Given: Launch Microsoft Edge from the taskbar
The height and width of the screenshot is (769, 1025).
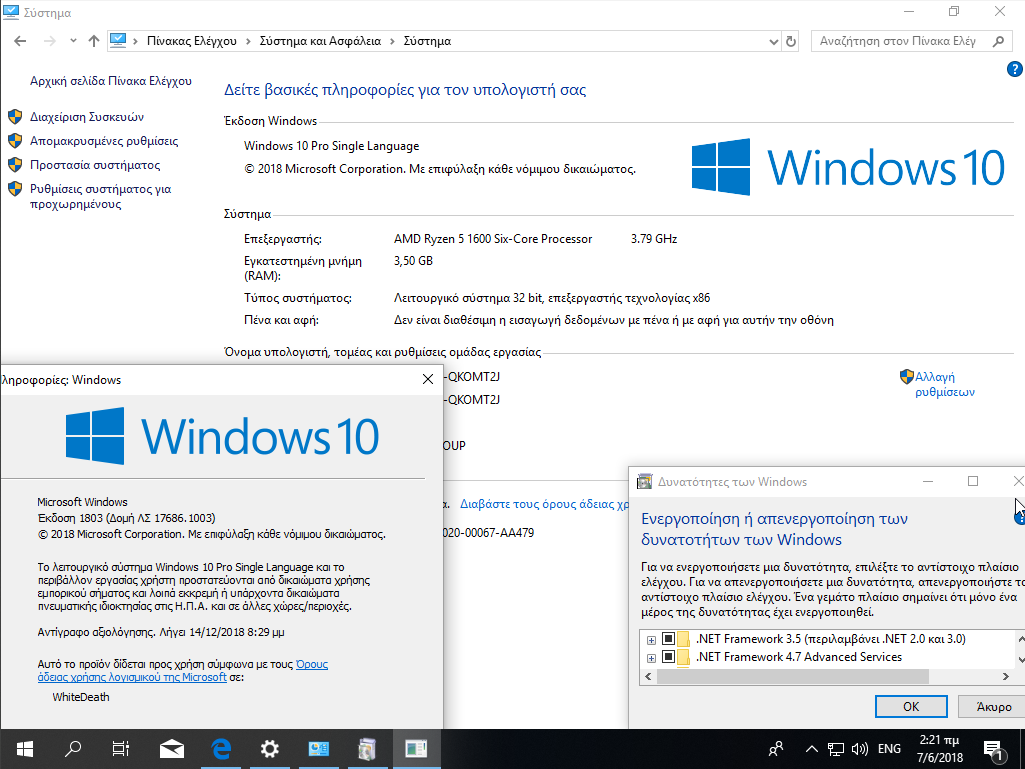Looking at the screenshot, I should coord(221,749).
